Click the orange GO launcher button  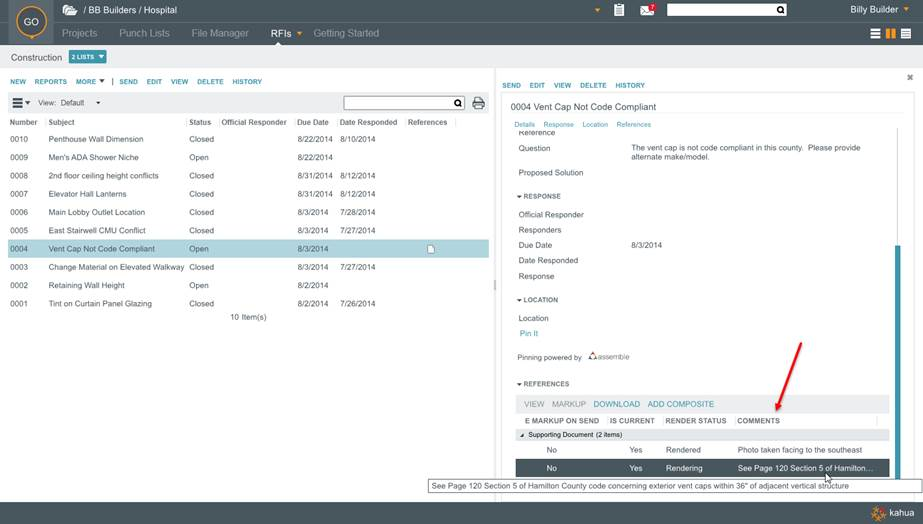coord(31,22)
